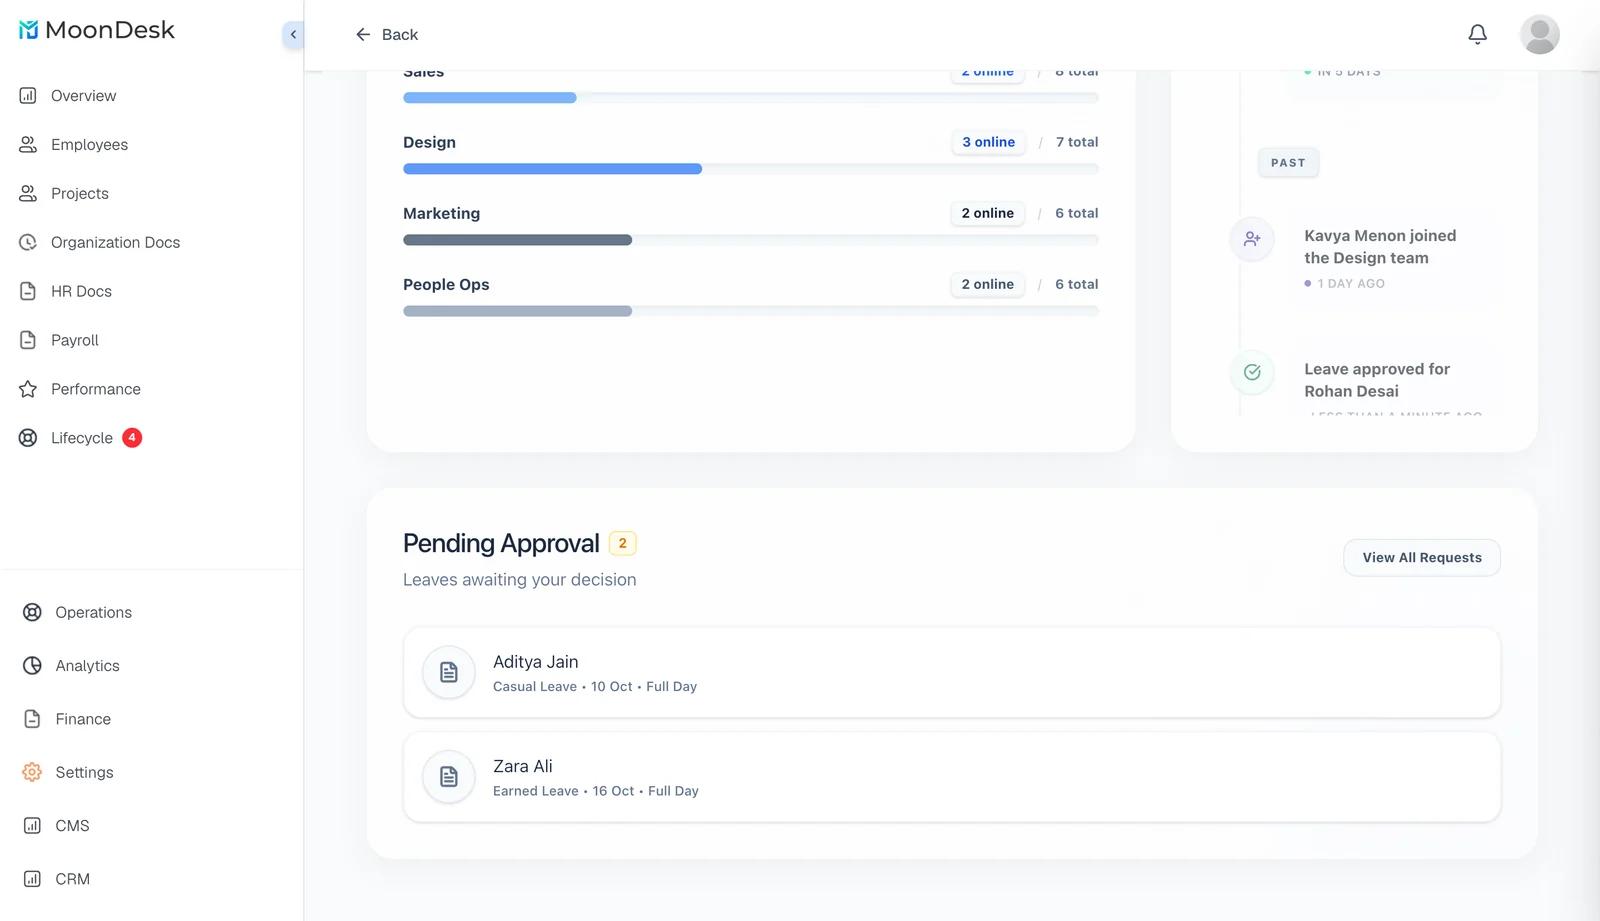Click the Back link text

[x=400, y=35]
